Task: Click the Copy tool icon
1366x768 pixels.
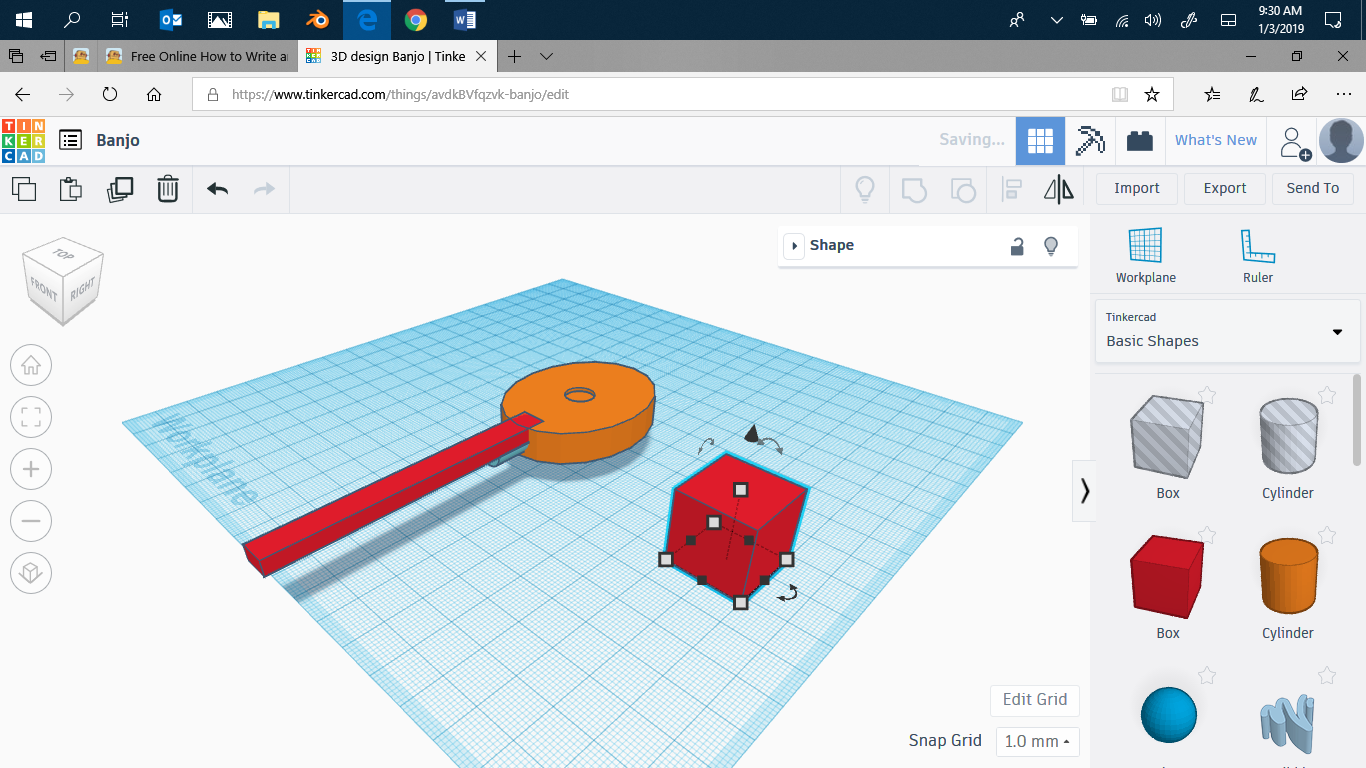Action: coord(24,188)
